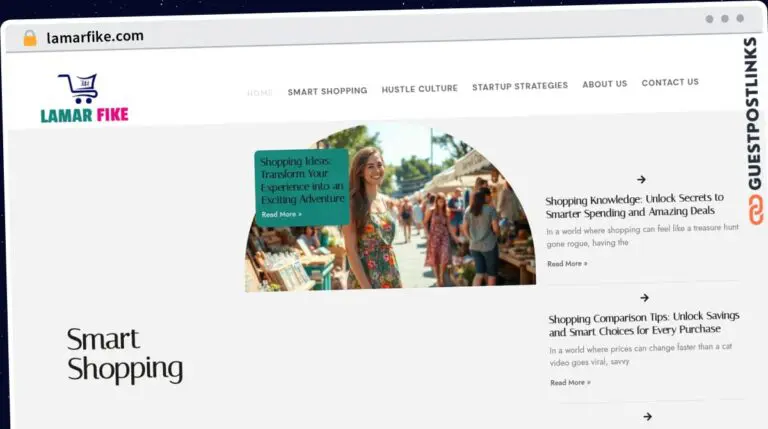Click Read More under Shopping Comparison Tips
This screenshot has height=429, width=768.
click(570, 382)
